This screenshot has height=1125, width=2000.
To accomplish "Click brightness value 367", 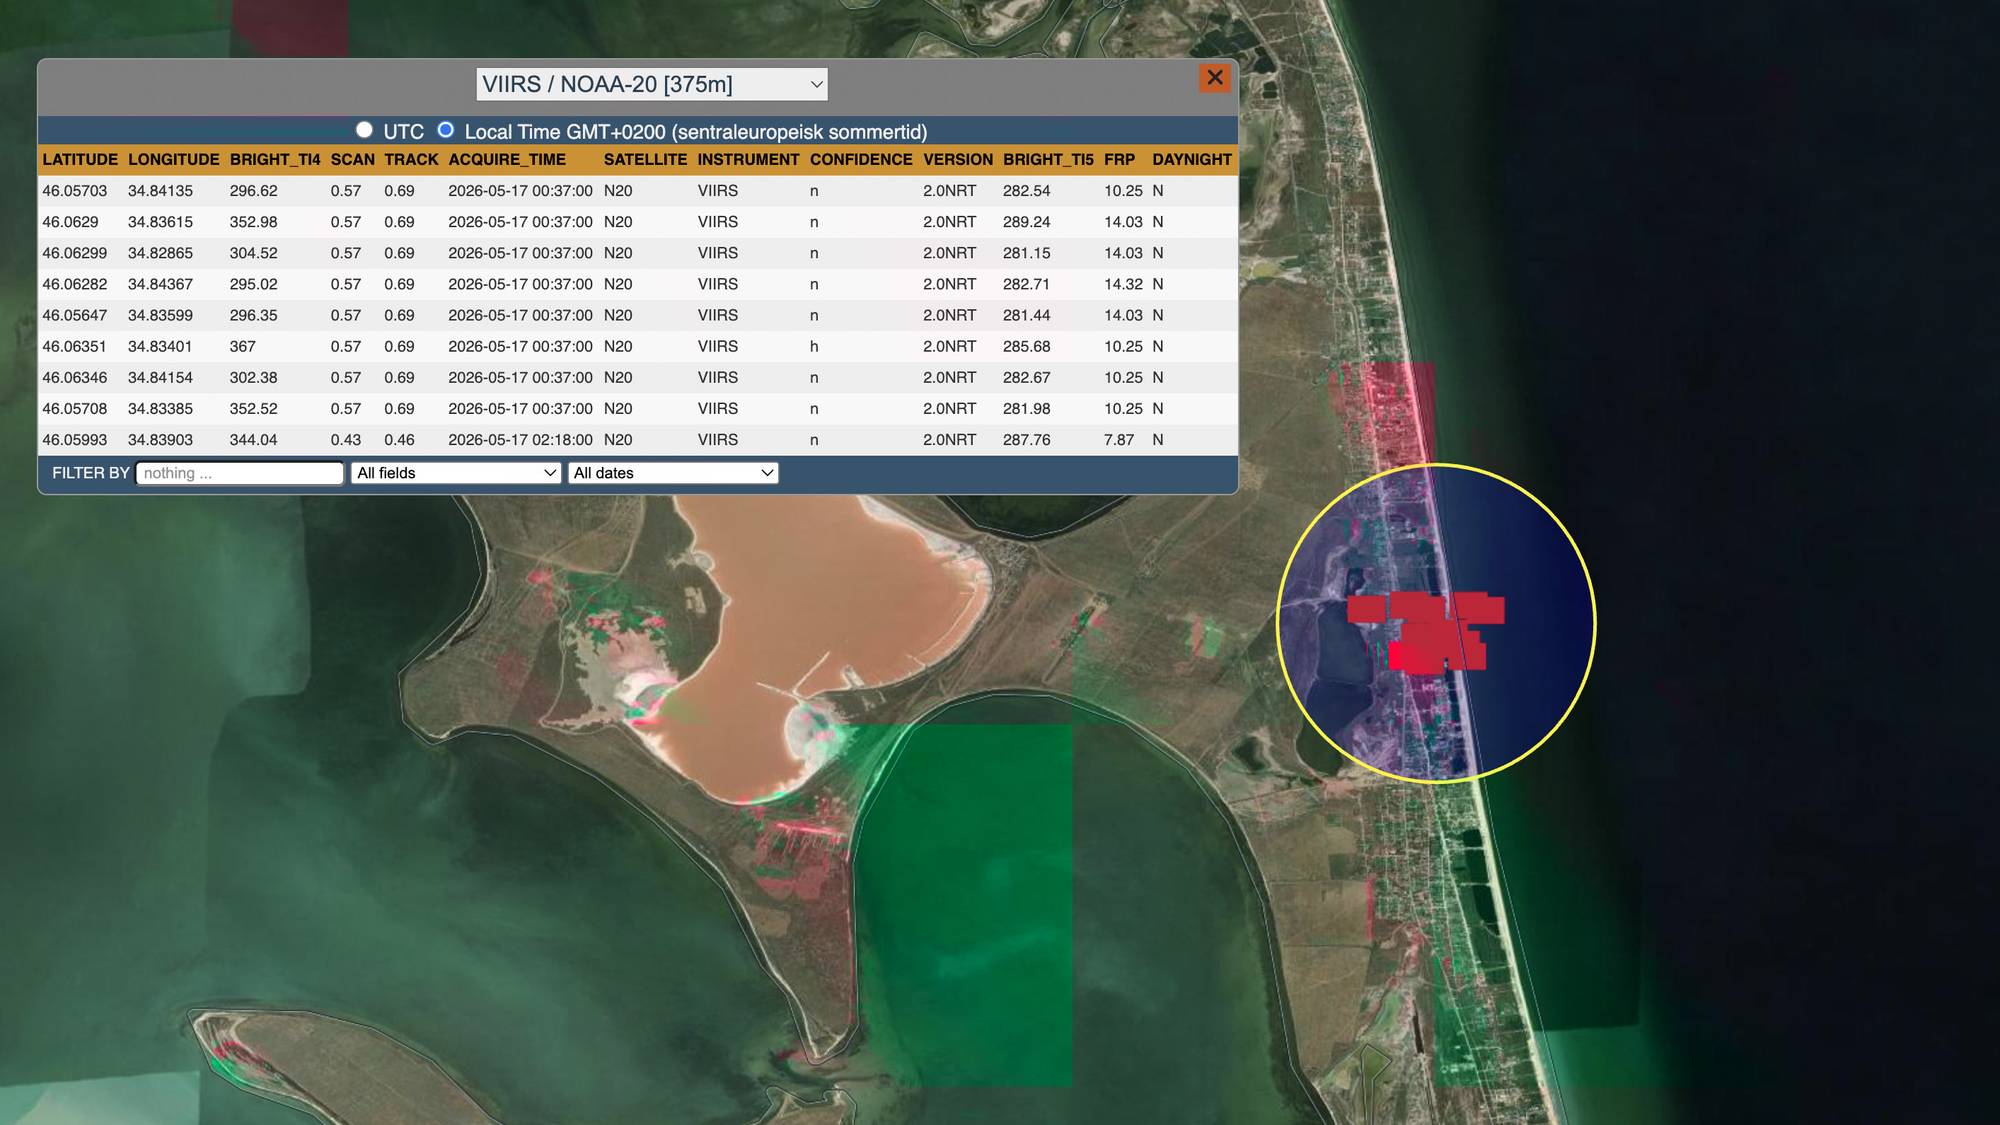I will [x=242, y=346].
